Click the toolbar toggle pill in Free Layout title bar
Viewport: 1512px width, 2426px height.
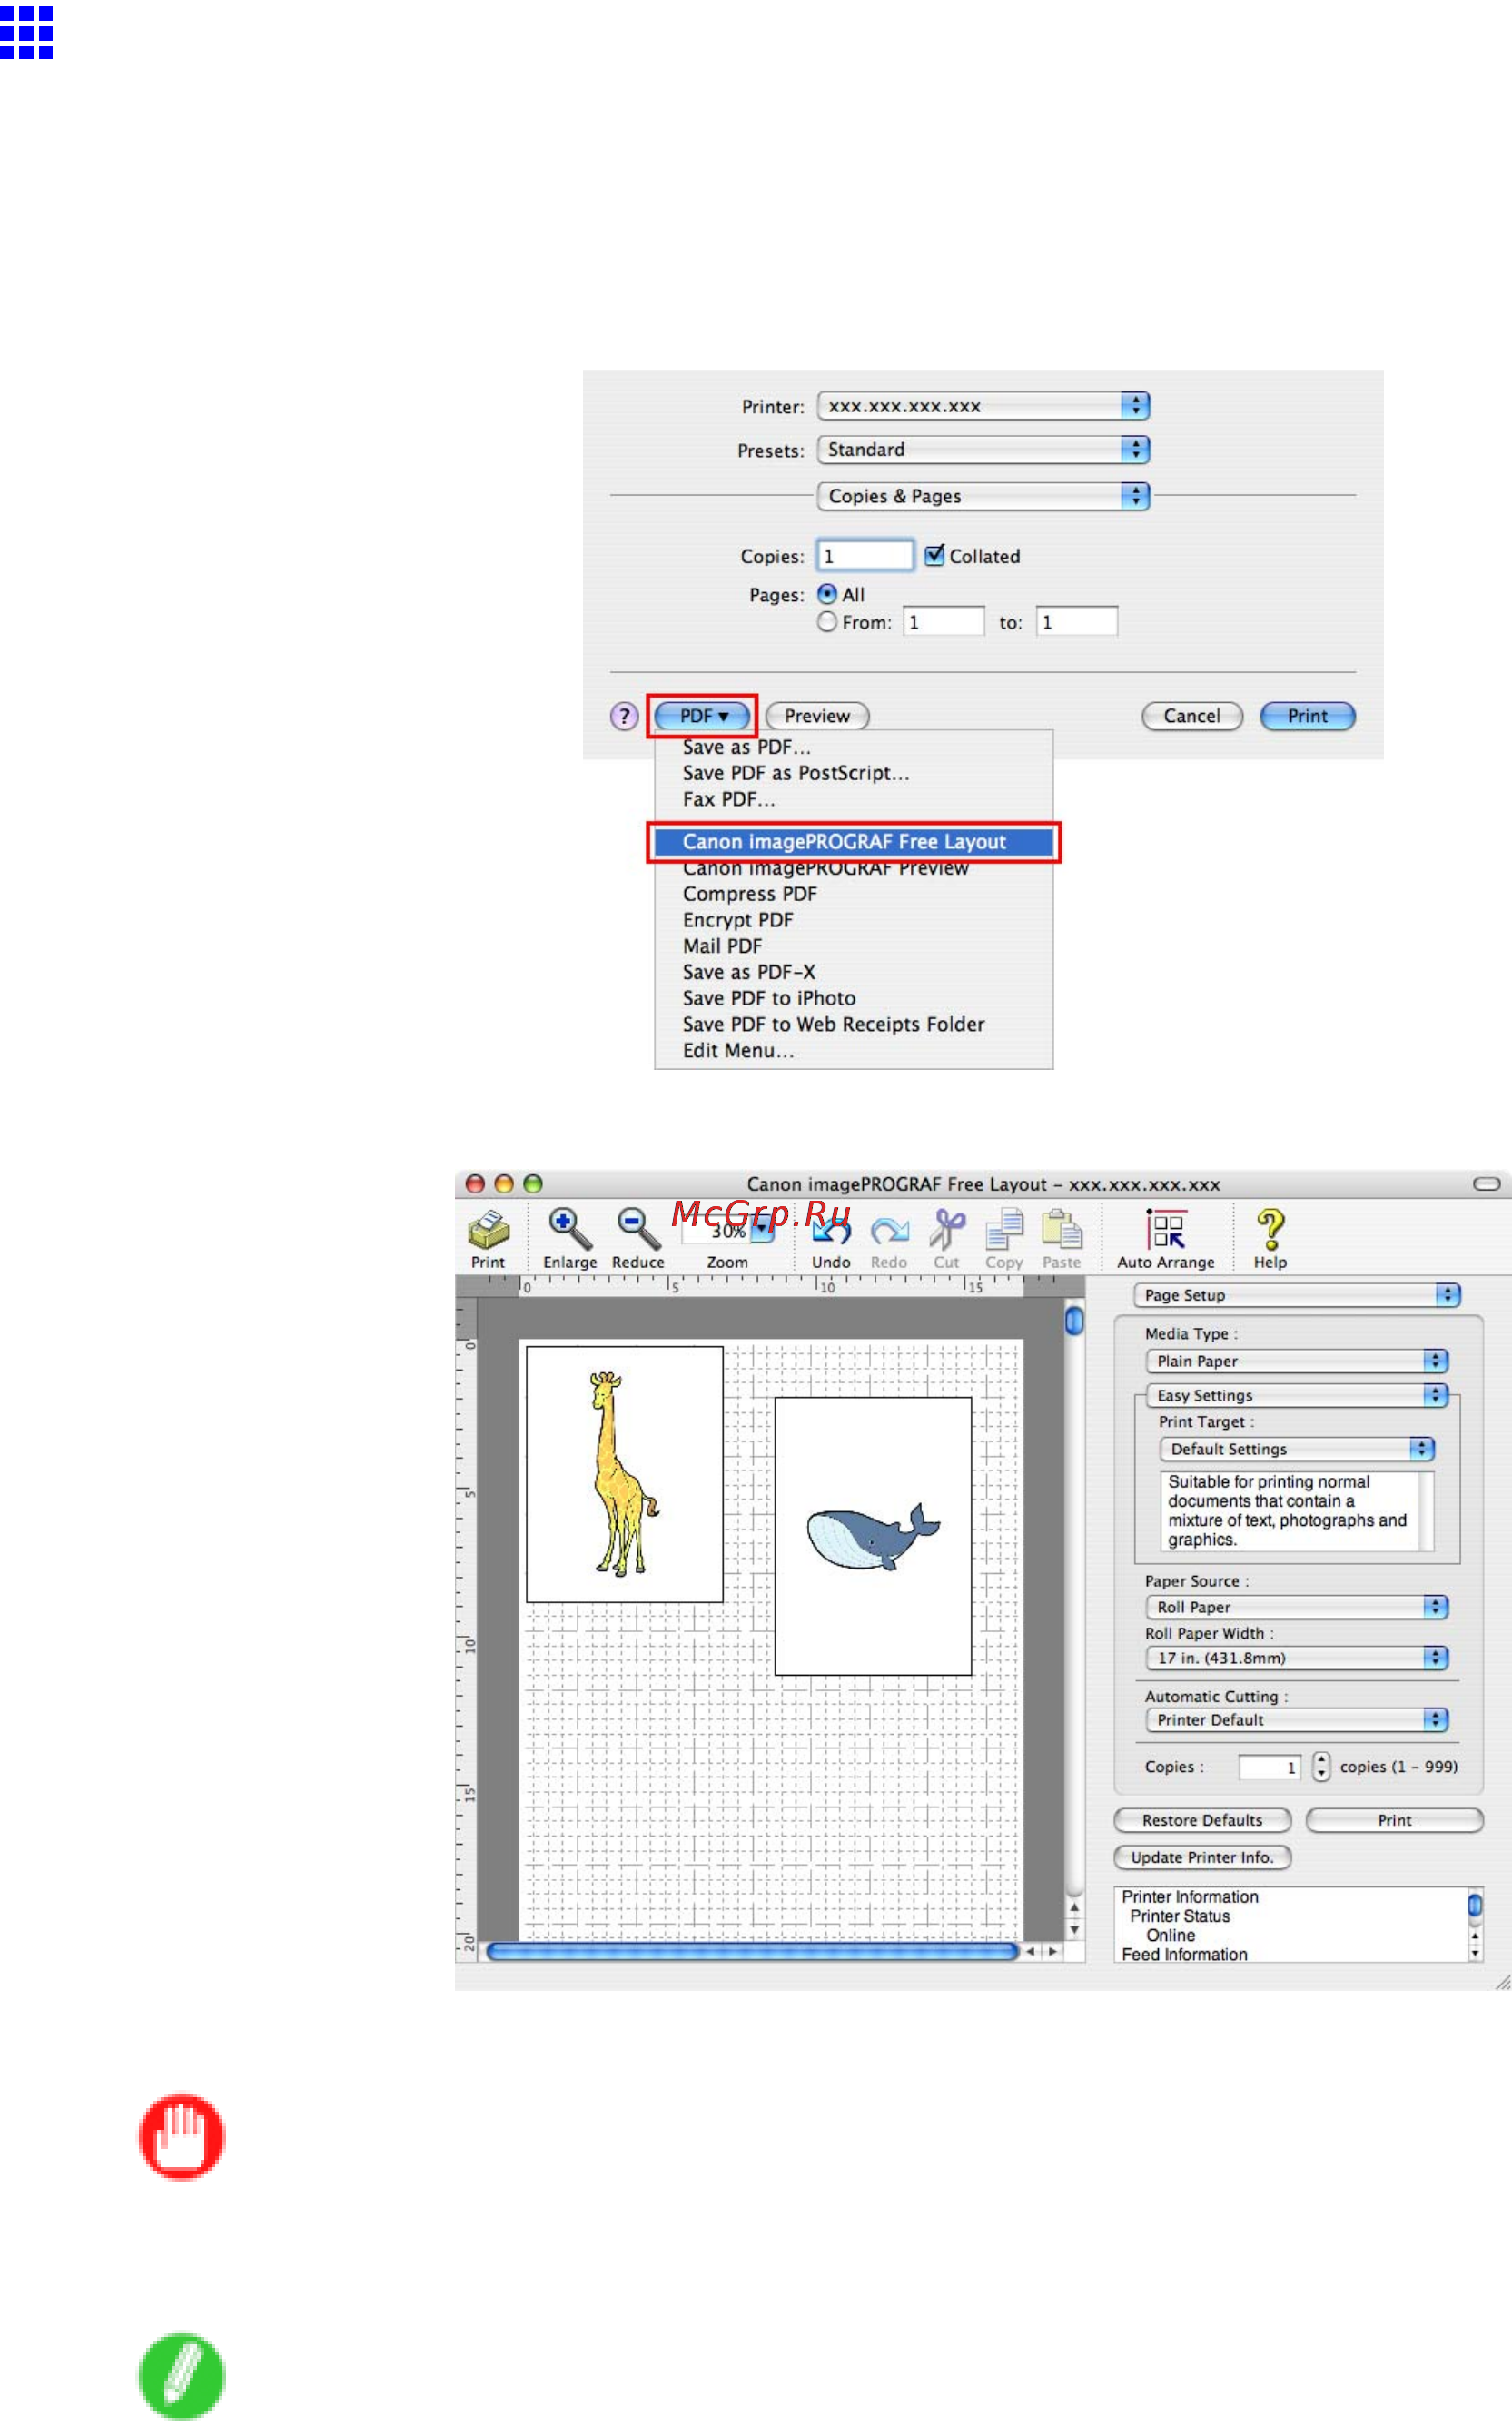click(x=1486, y=1184)
